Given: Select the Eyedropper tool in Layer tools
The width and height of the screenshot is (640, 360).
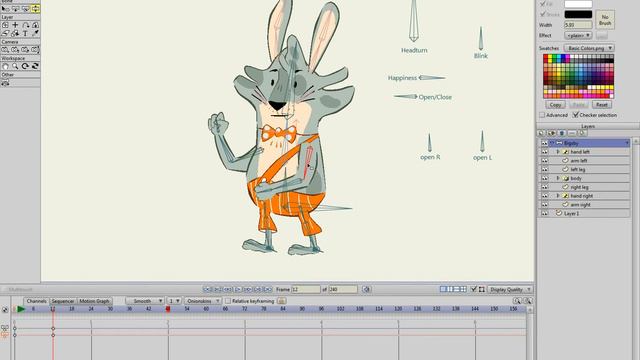Looking at the screenshot, I should click(36, 33).
